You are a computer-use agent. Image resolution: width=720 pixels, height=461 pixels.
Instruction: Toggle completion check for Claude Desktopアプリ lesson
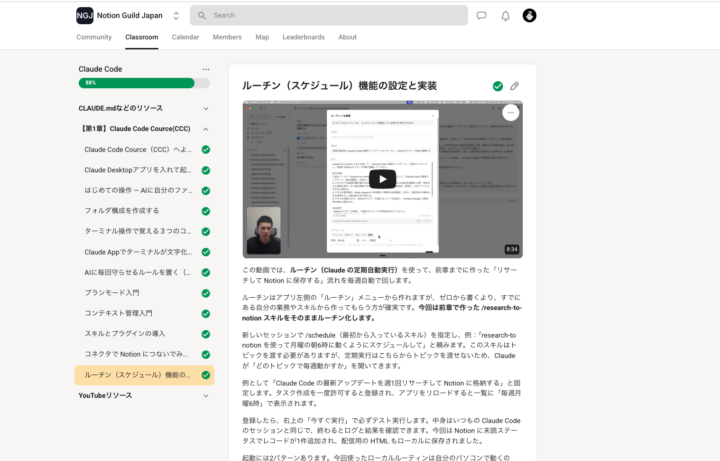206,170
